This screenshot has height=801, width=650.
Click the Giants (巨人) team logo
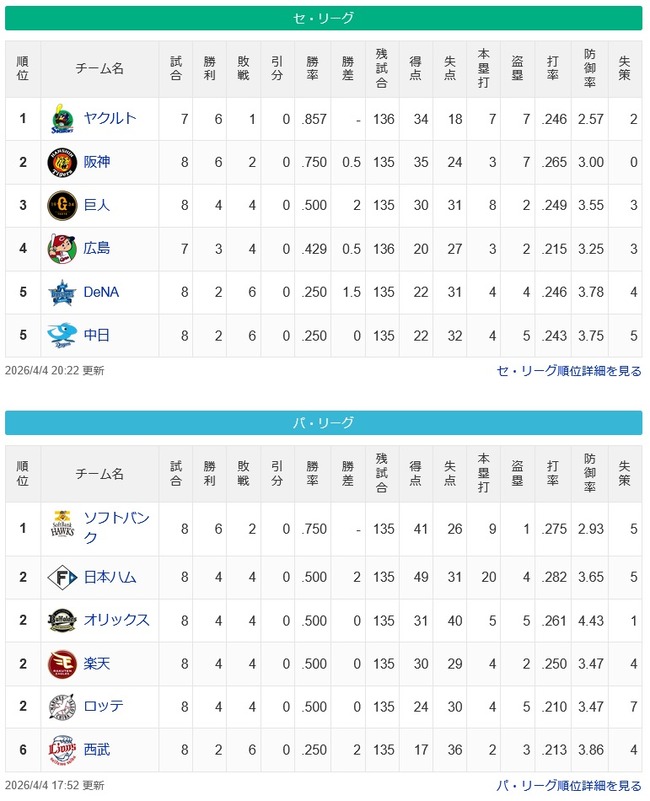click(x=63, y=206)
